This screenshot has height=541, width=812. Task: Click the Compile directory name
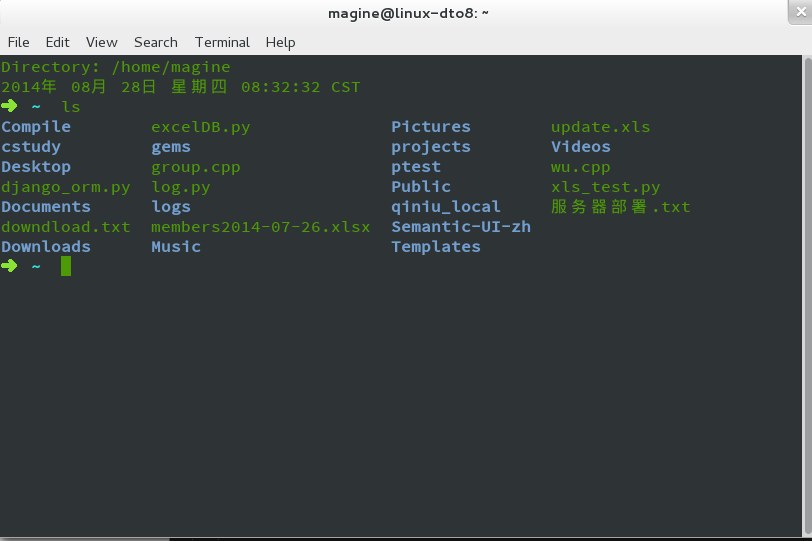tap(36, 127)
